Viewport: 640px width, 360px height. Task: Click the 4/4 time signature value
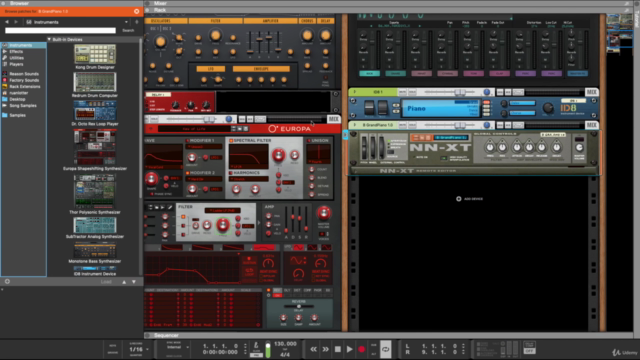(x=285, y=355)
